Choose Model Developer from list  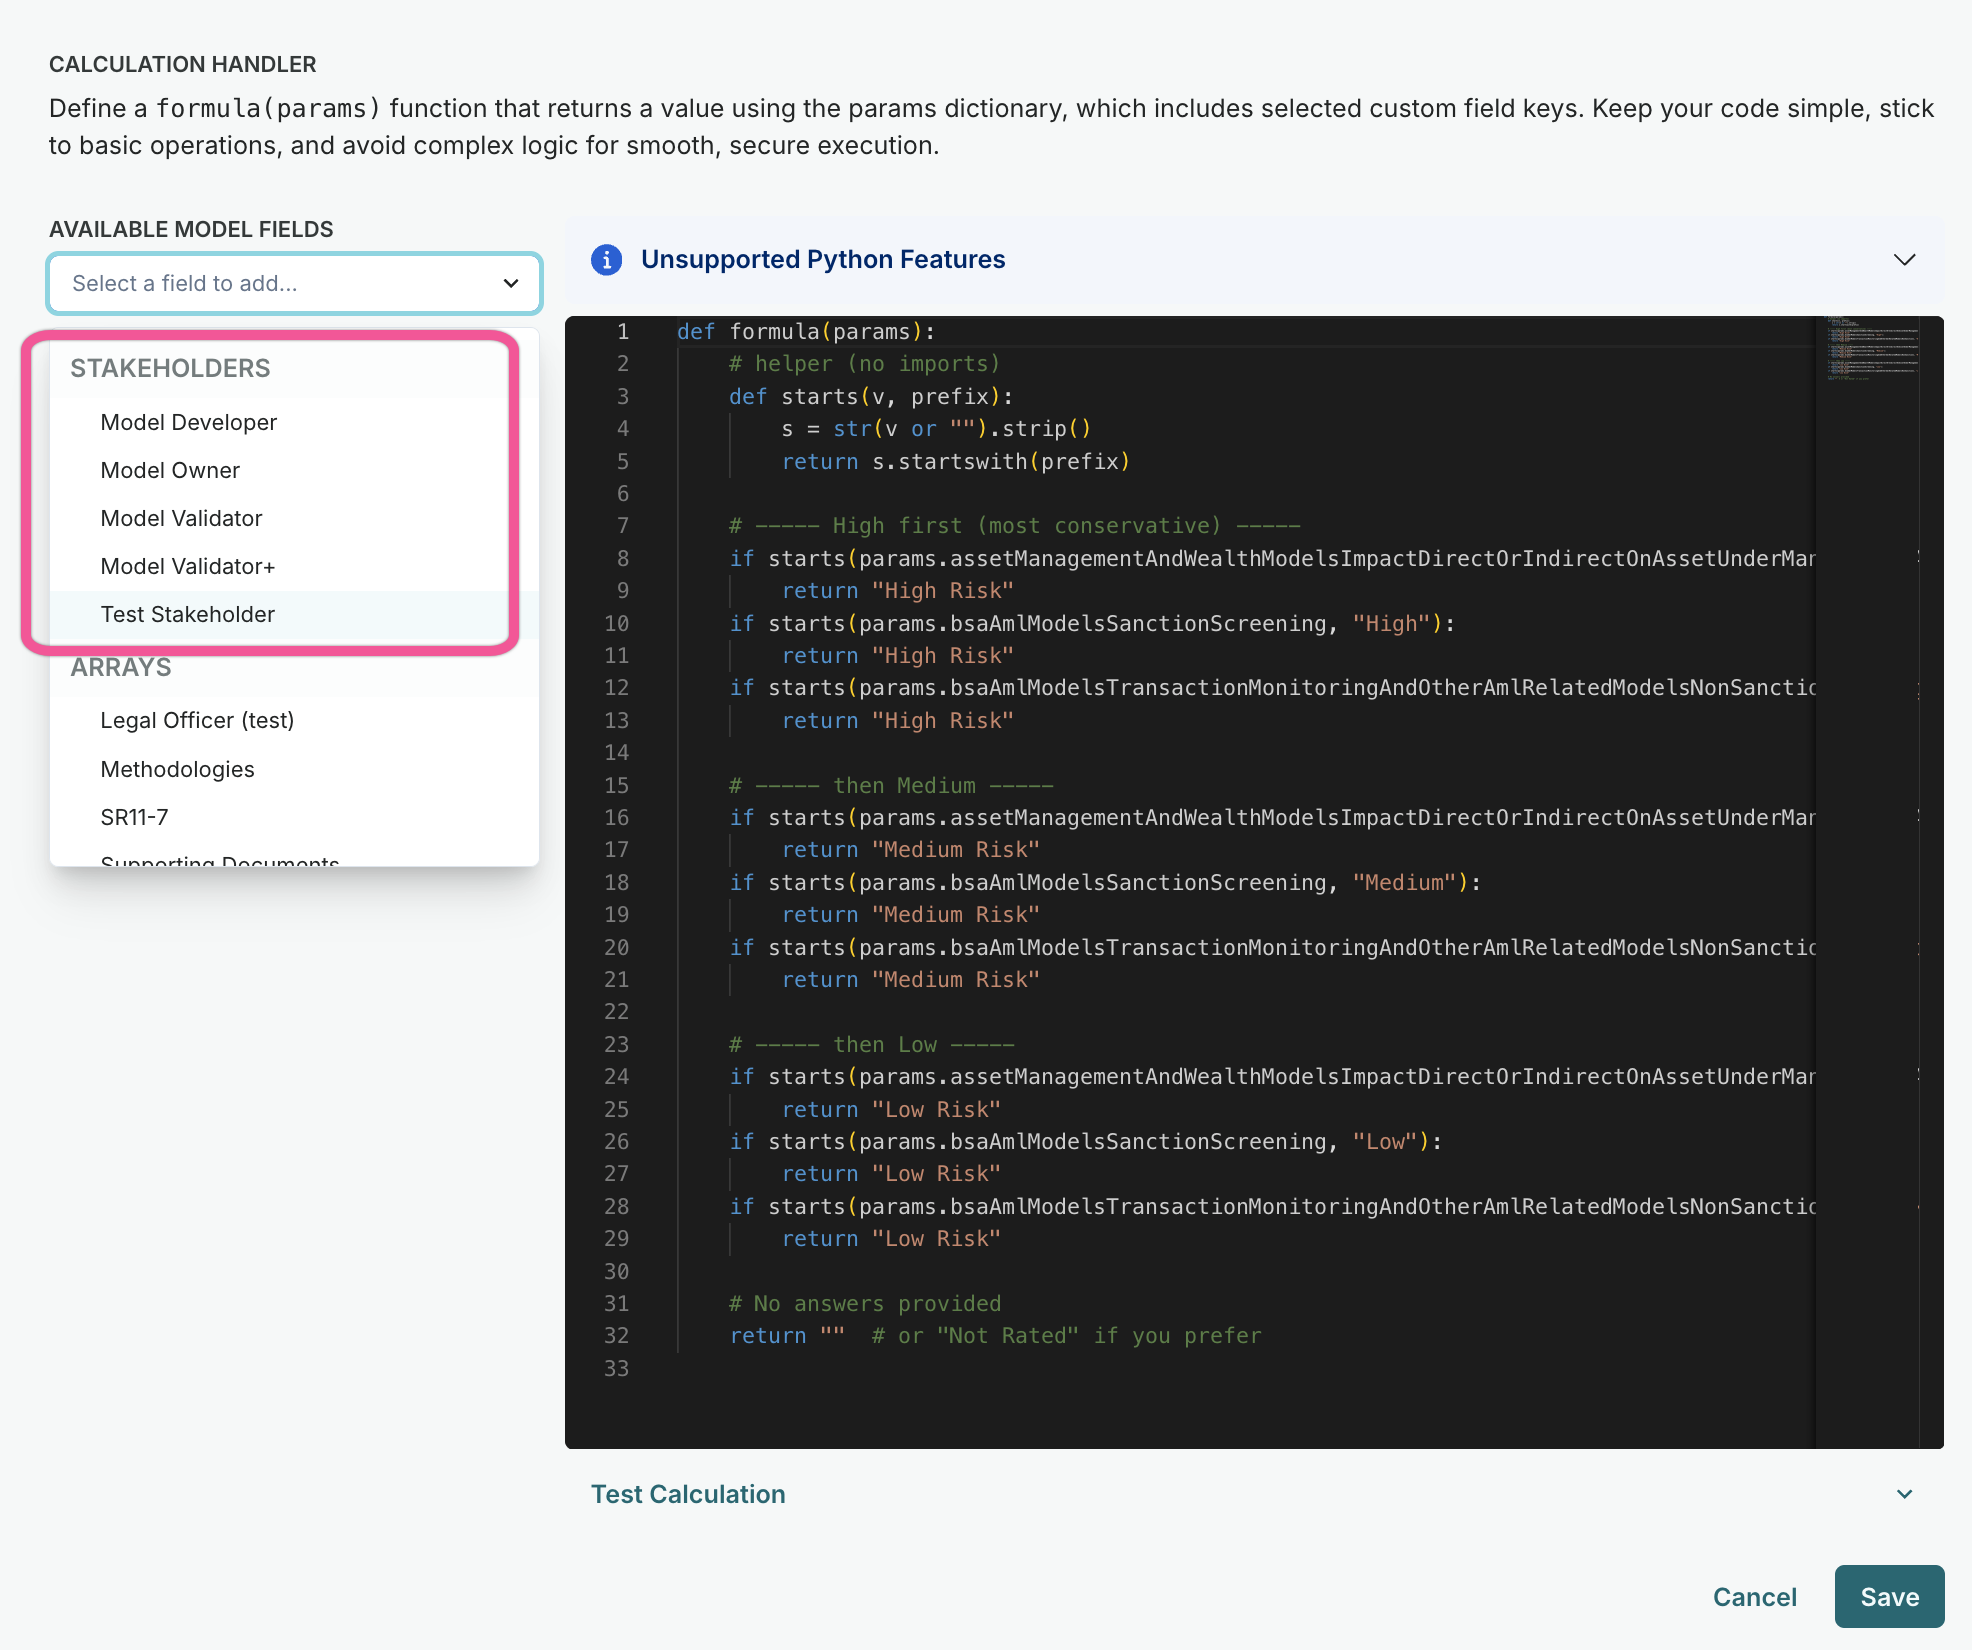pos(189,423)
